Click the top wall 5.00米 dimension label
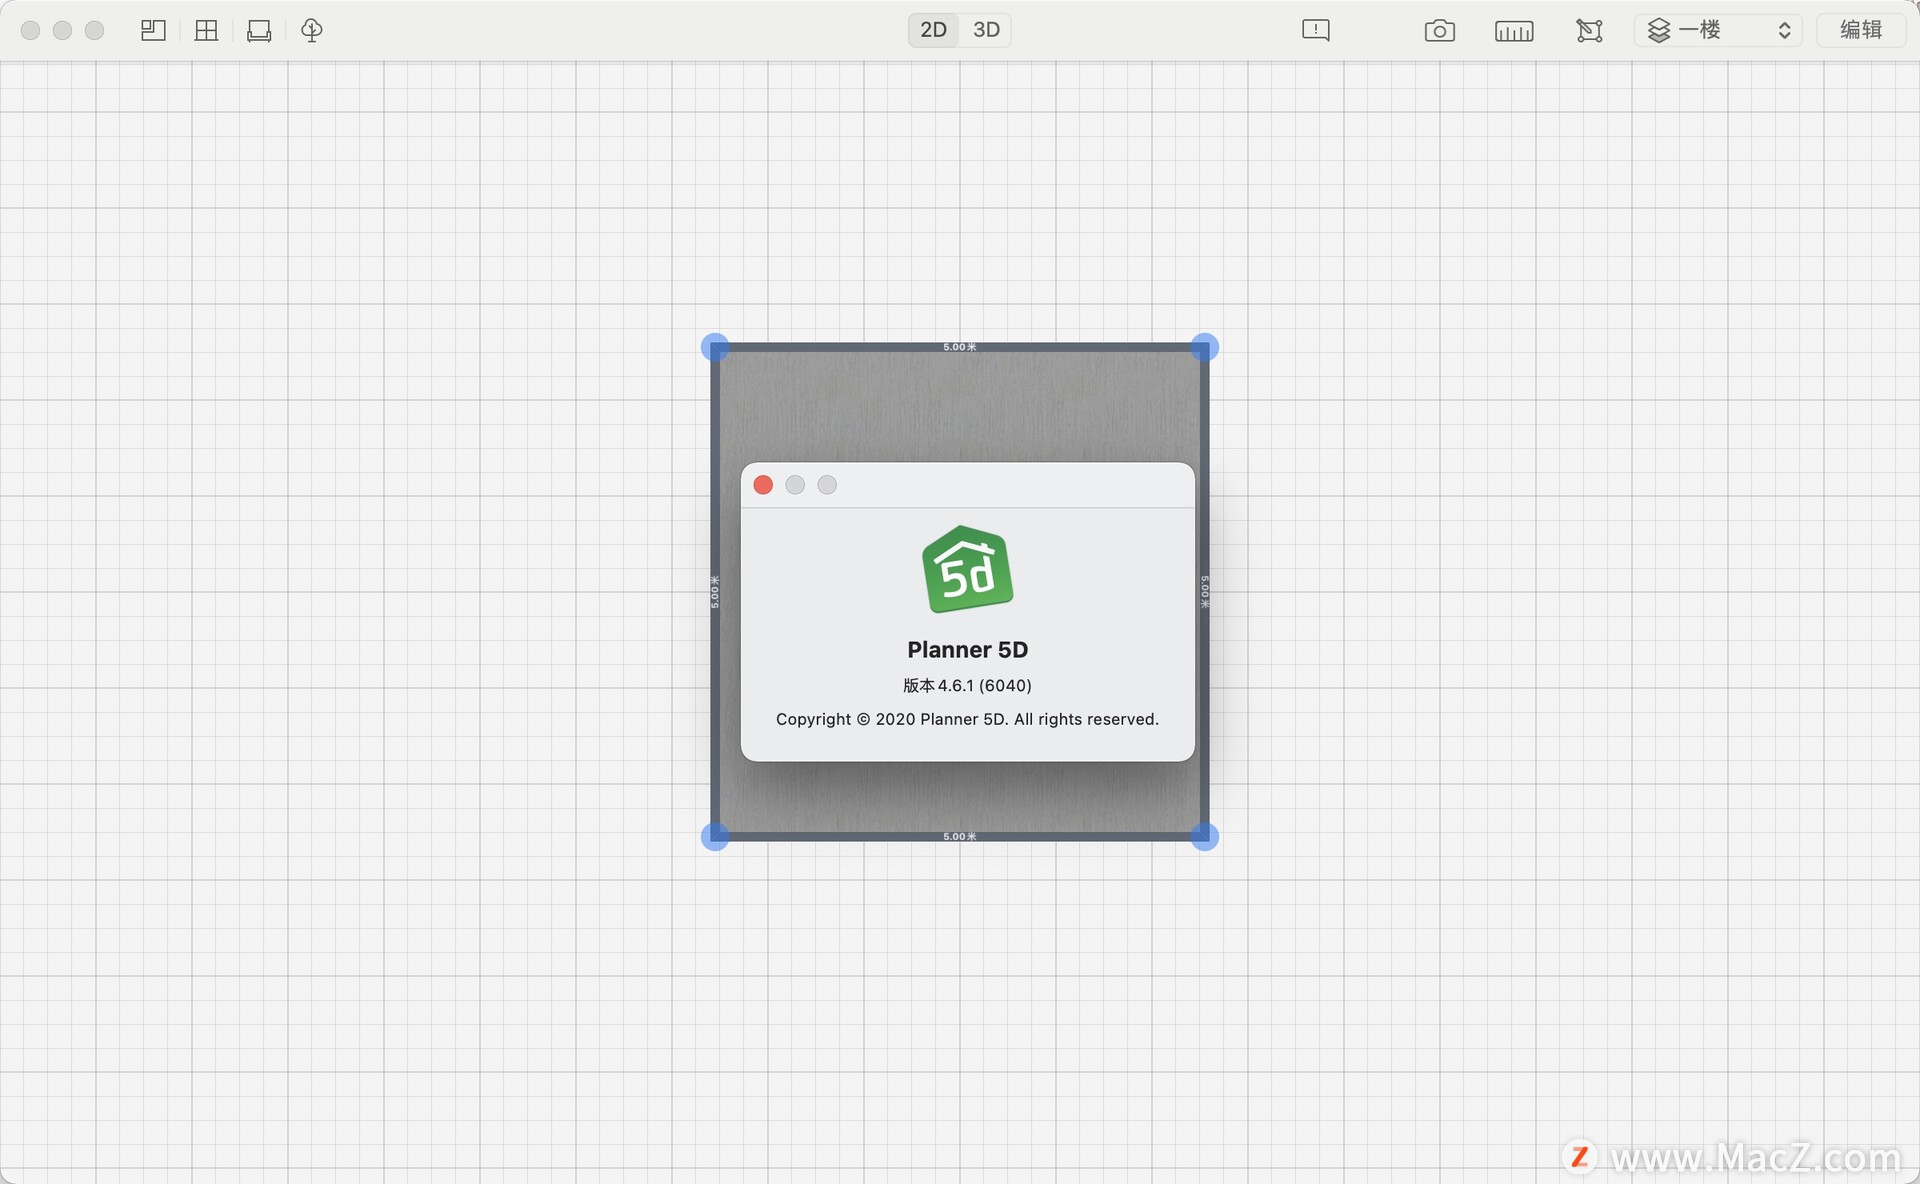This screenshot has height=1184, width=1920. pos(960,347)
